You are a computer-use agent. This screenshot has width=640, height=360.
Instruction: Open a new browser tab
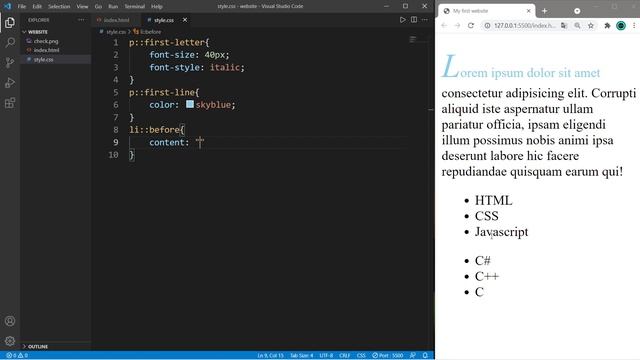tap(544, 11)
